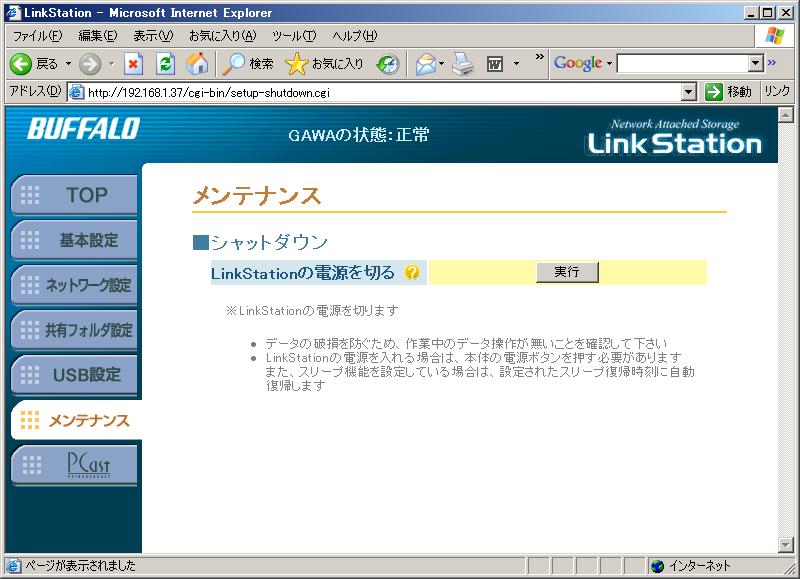Open the History clock icon
Image resolution: width=800 pixels, height=579 pixels.
388,64
